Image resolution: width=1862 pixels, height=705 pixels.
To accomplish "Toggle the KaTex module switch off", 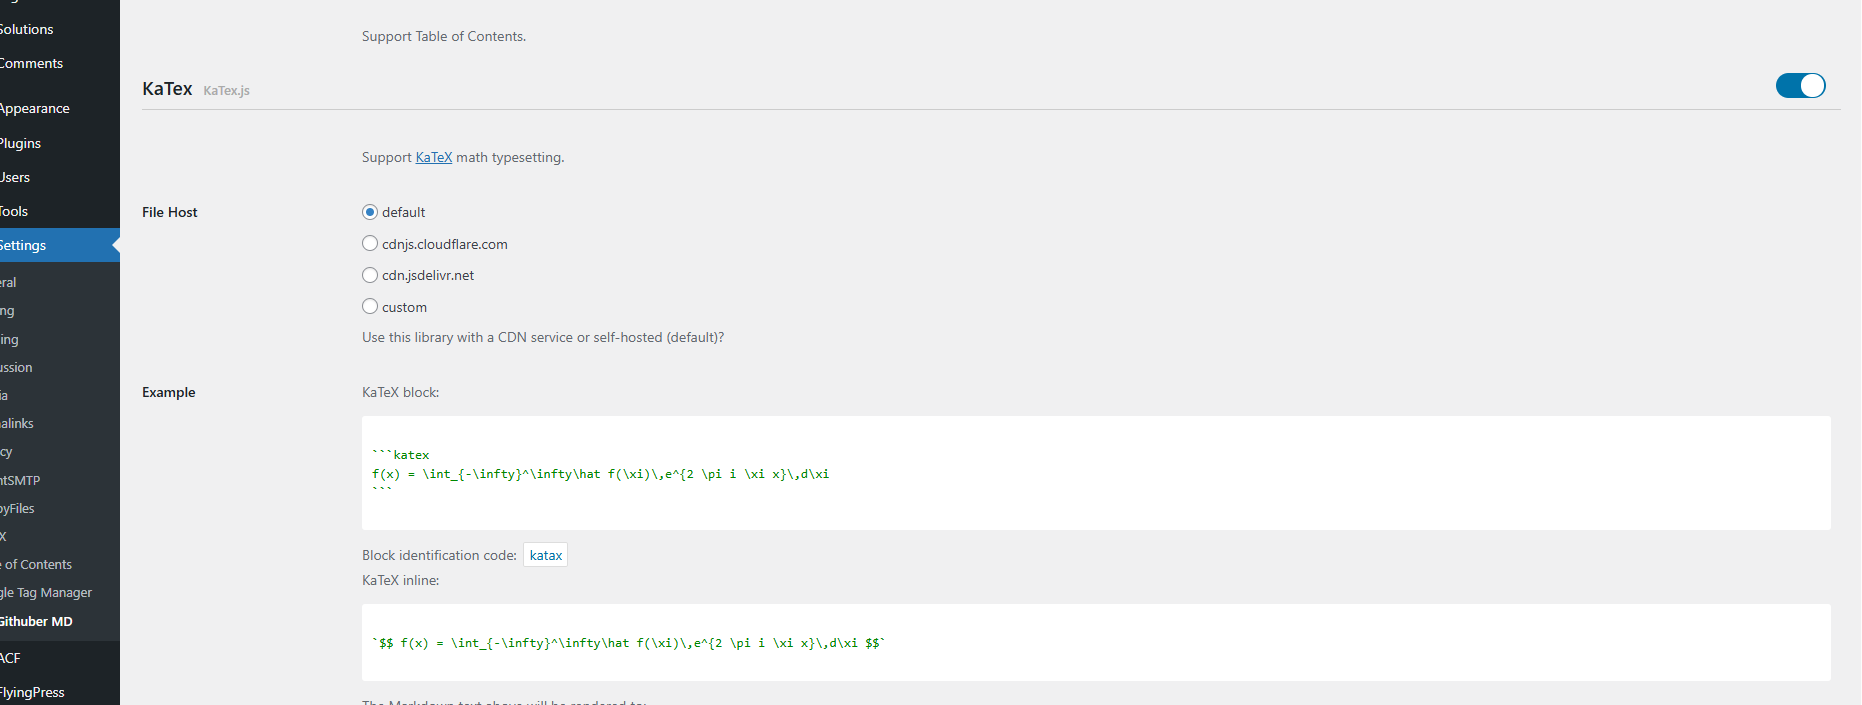I will click(x=1800, y=86).
